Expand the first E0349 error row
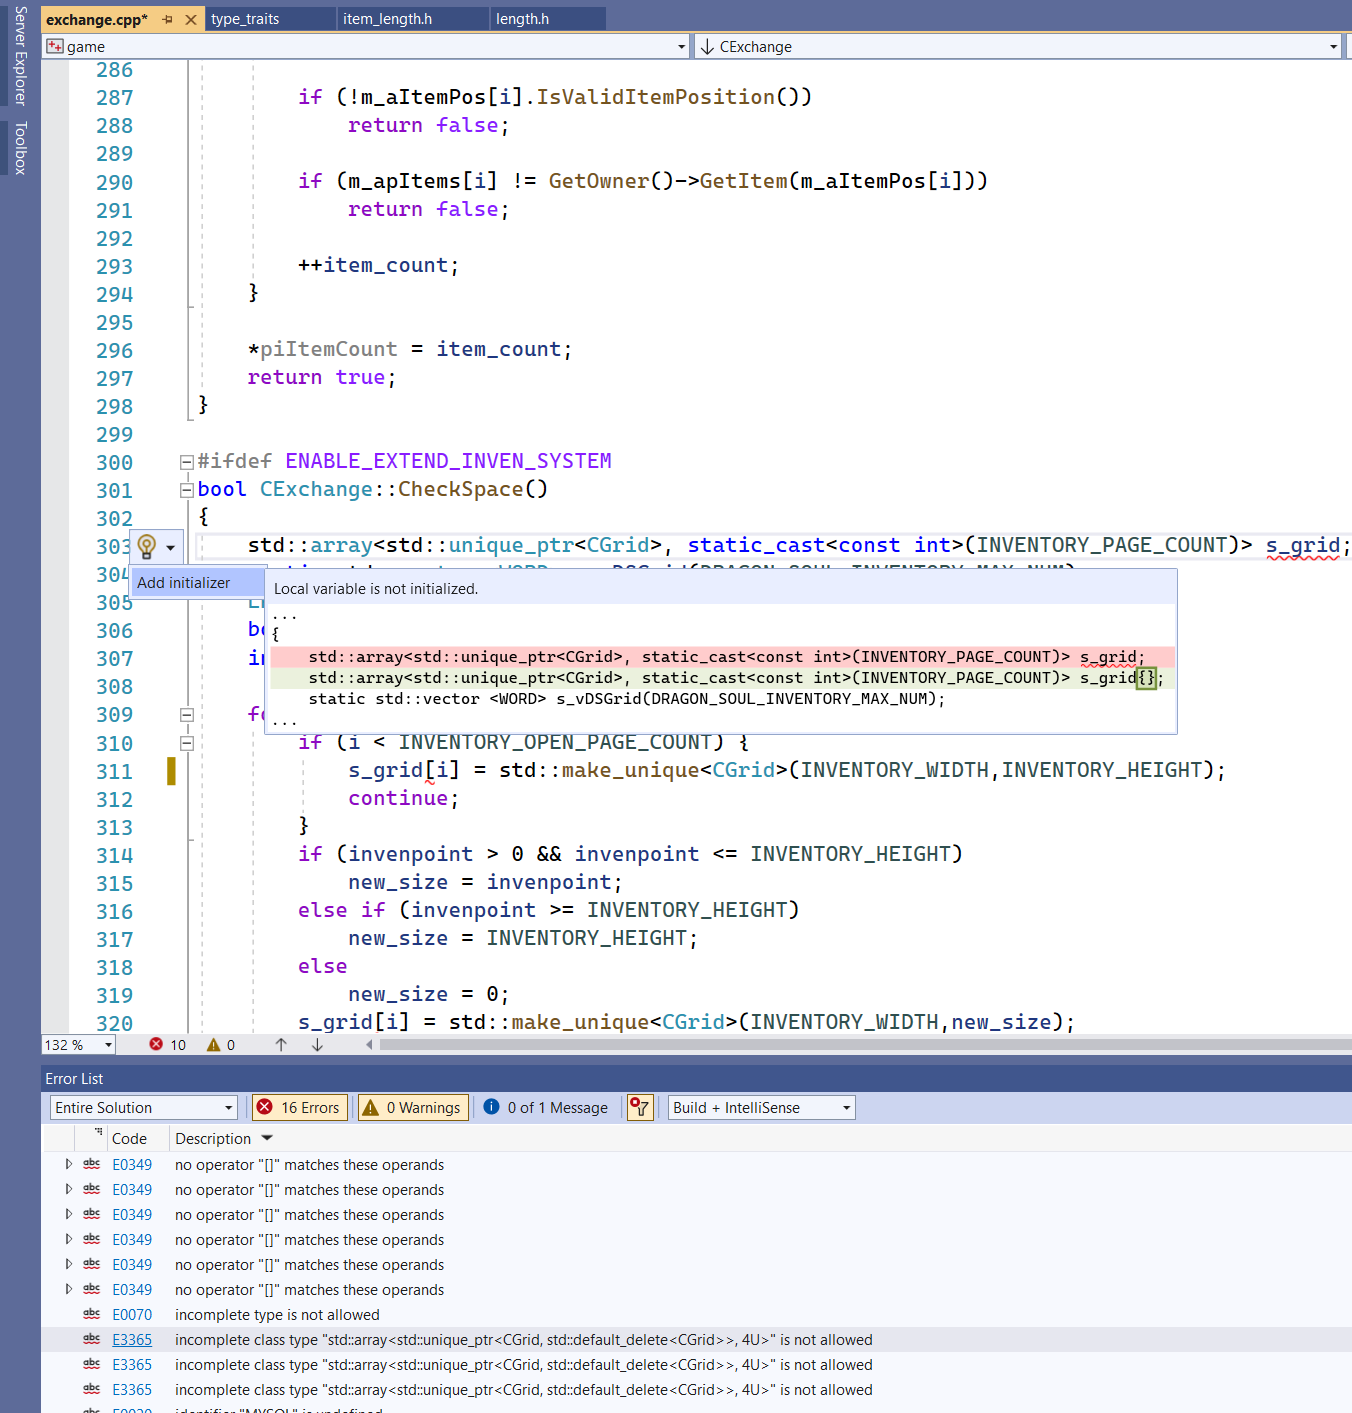The image size is (1352, 1413). pos(68,1164)
